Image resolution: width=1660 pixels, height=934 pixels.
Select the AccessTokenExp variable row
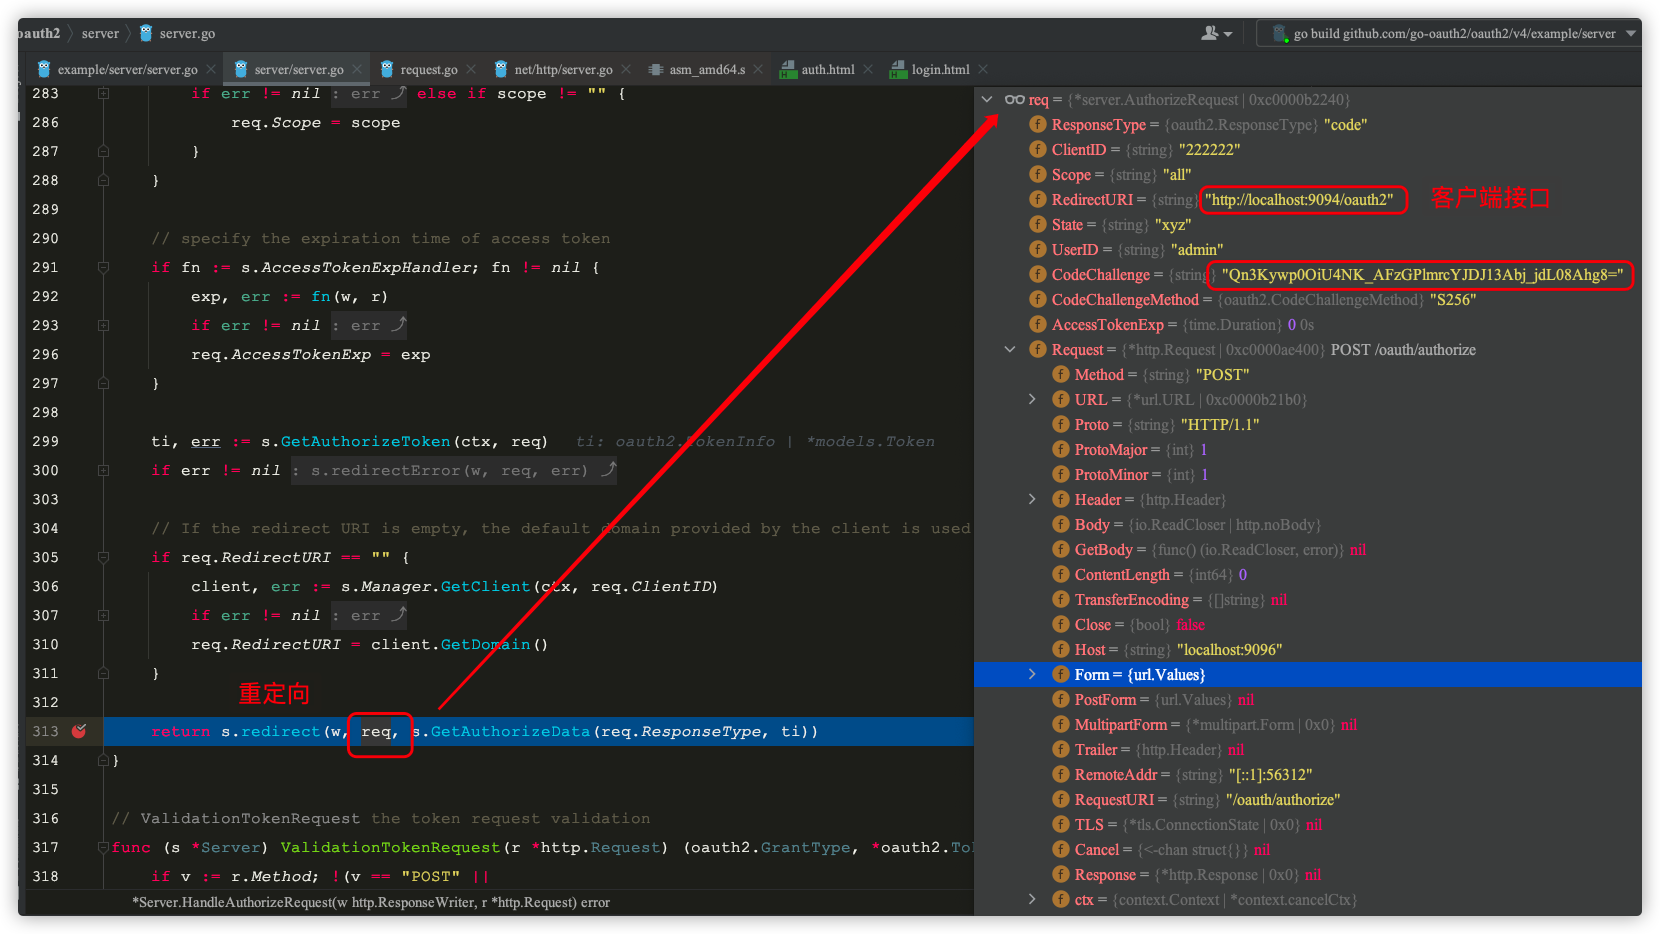[1308, 324]
